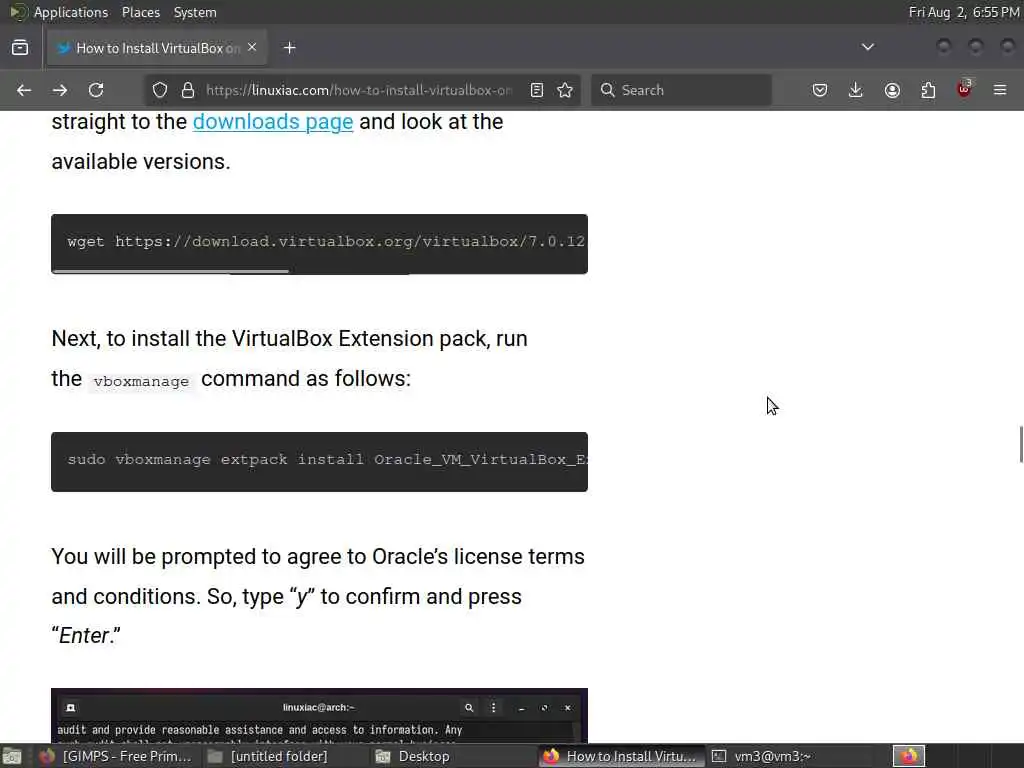This screenshot has width=1024, height=768.
Task: Click the wget download command code block
Action: pos(319,242)
